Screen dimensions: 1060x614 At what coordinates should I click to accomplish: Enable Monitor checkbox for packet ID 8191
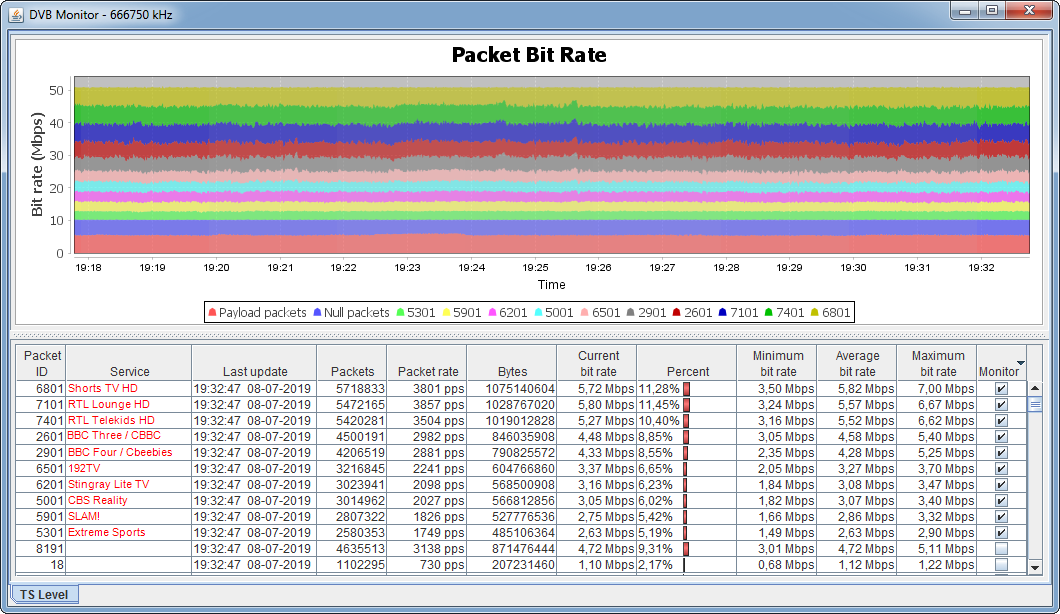[1001, 549]
